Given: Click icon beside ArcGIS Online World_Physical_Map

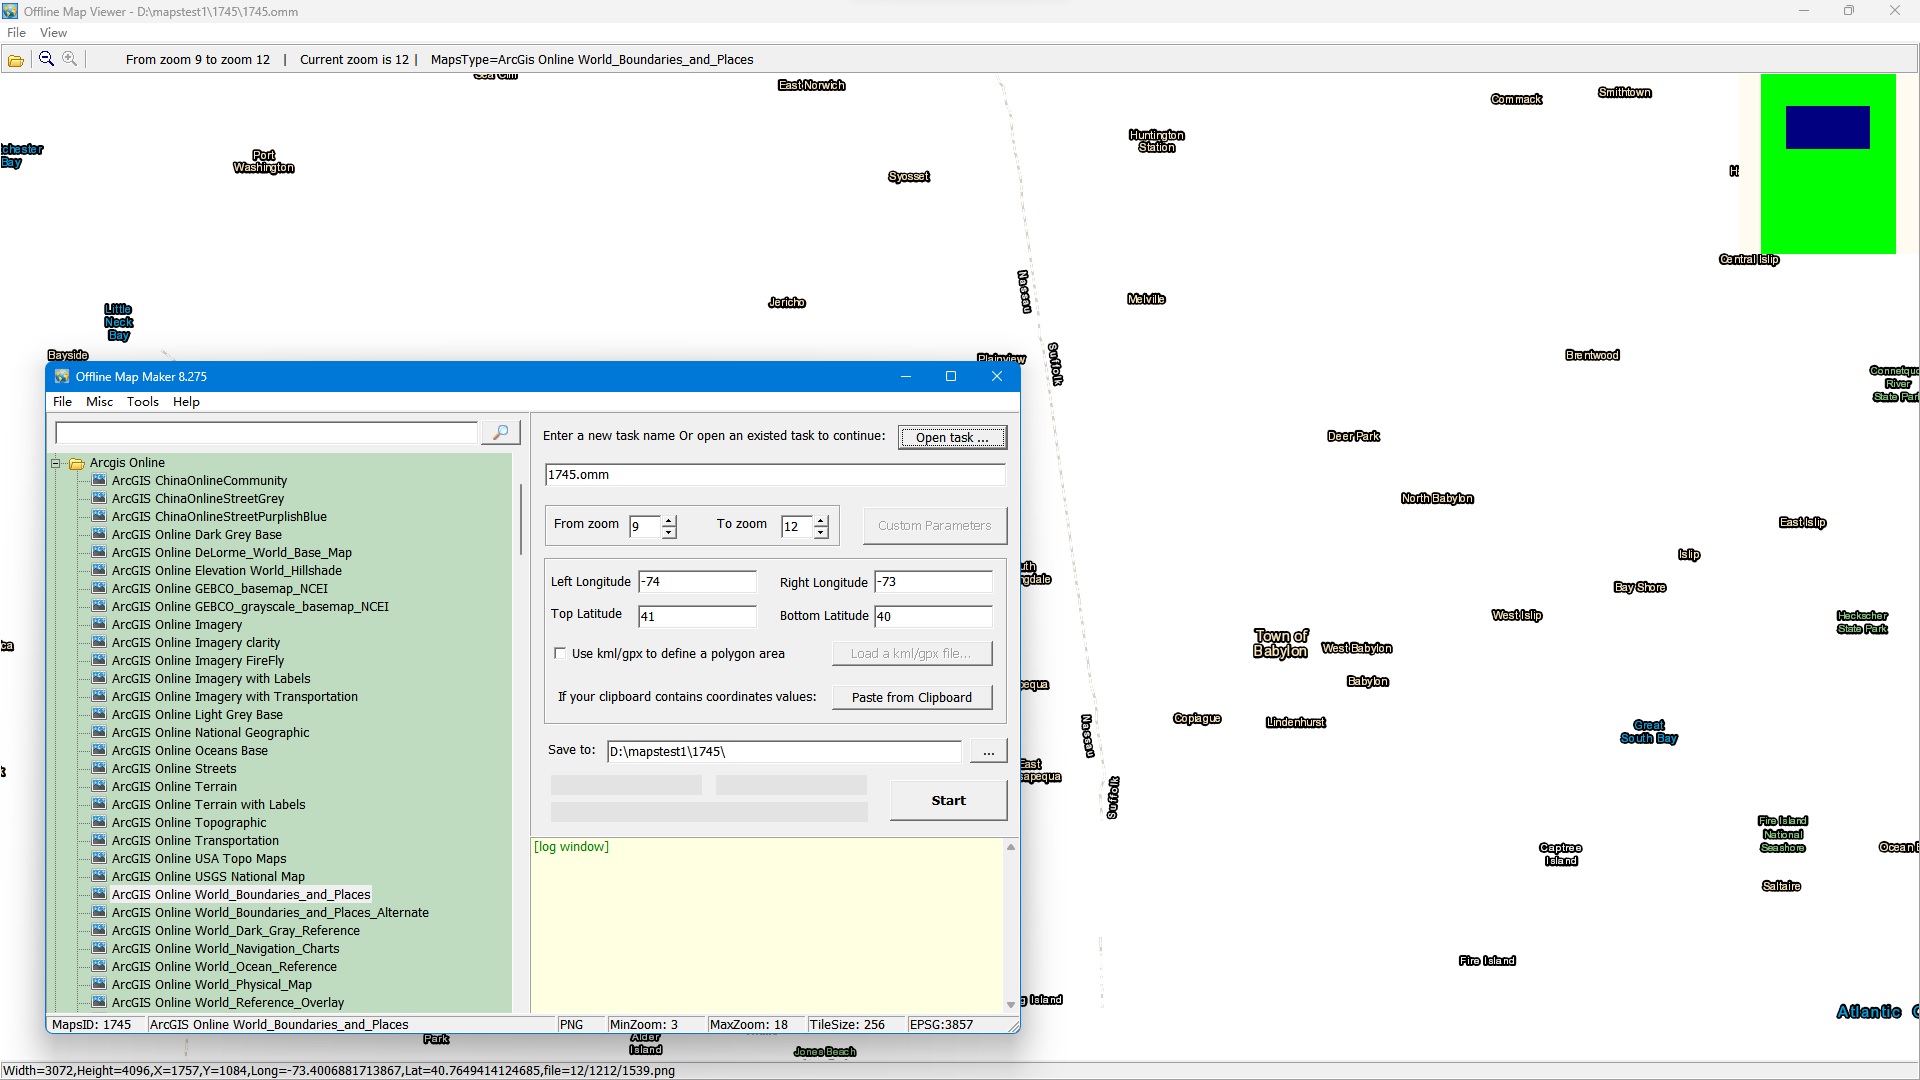Looking at the screenshot, I should point(99,984).
